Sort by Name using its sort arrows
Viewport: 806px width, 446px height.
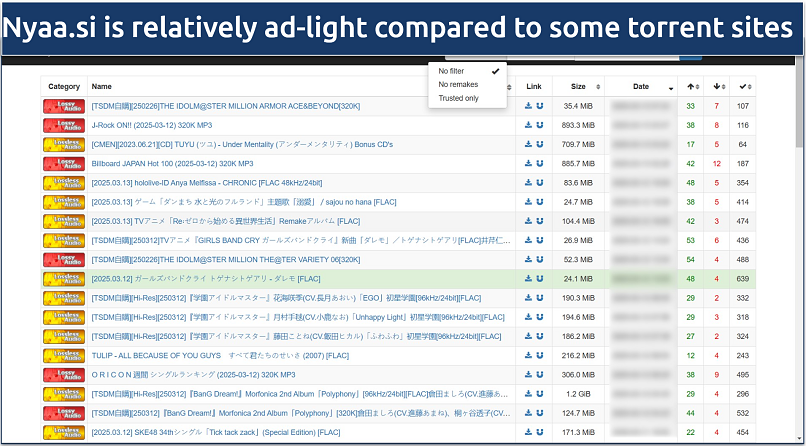(509, 87)
